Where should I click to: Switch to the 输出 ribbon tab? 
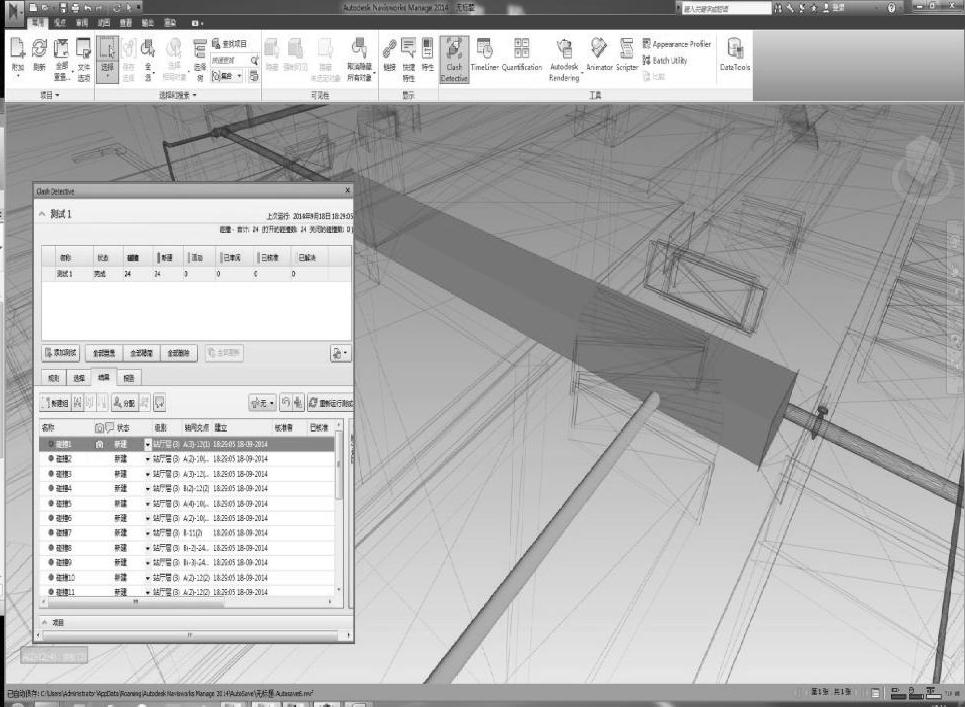pos(148,23)
